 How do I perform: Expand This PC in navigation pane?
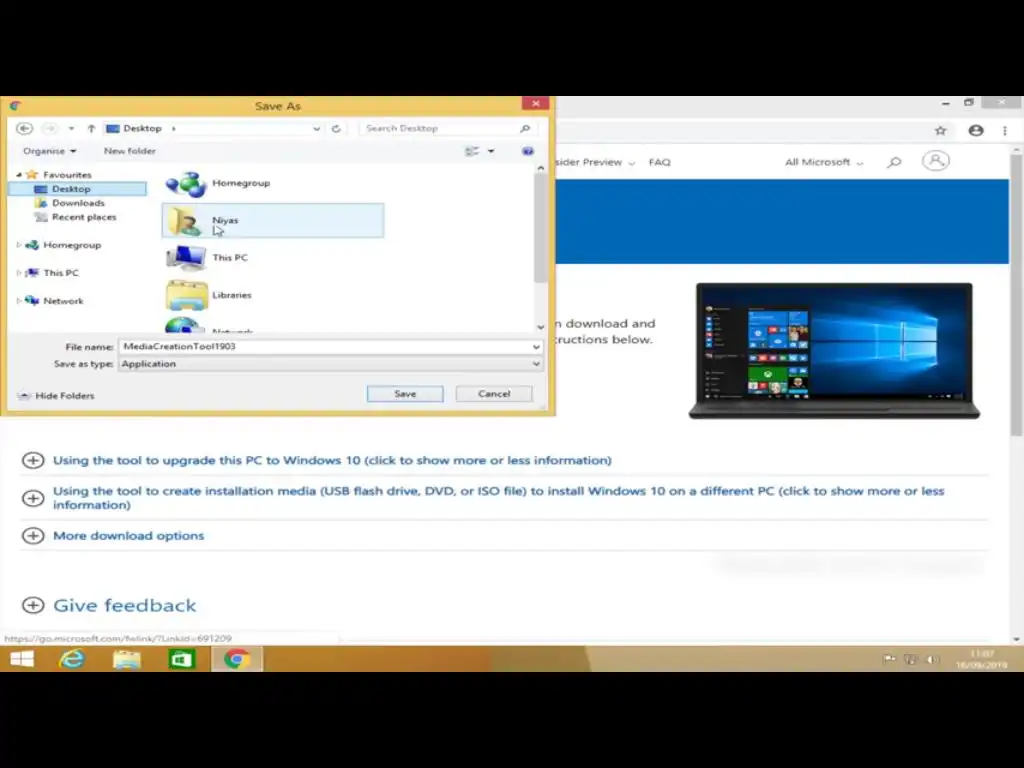(19, 273)
